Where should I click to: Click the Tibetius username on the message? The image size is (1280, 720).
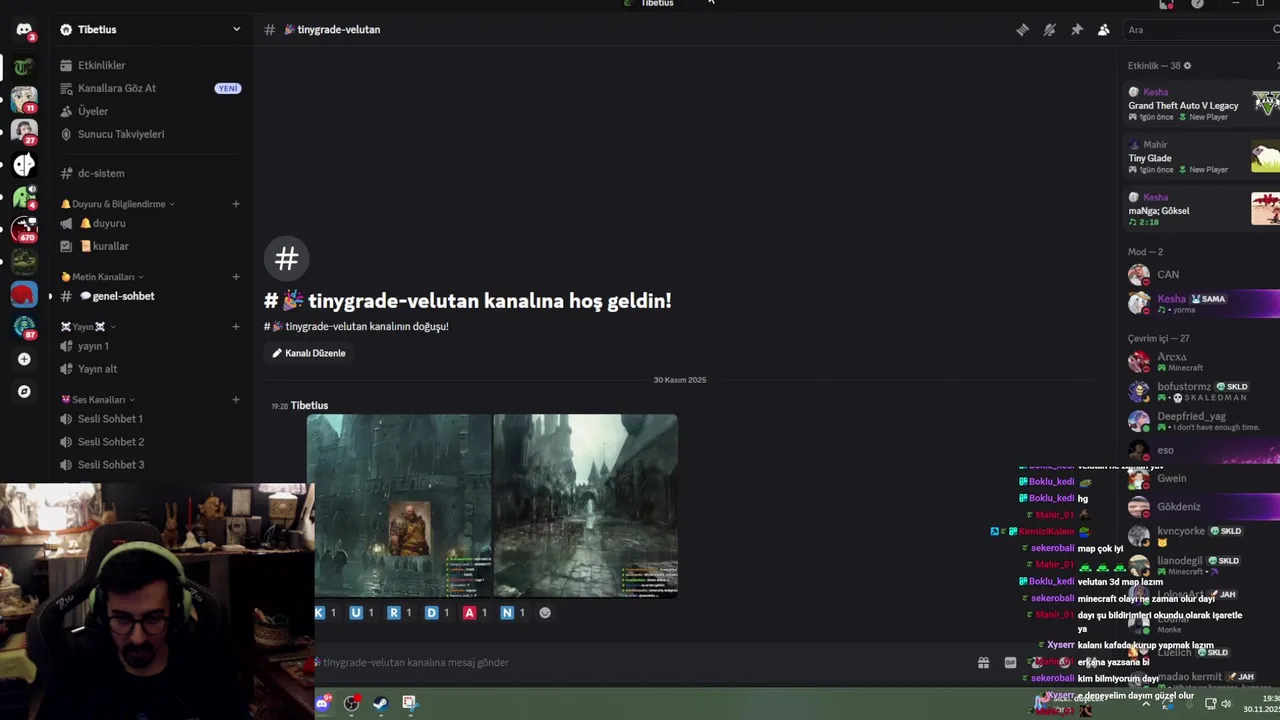[309, 406]
